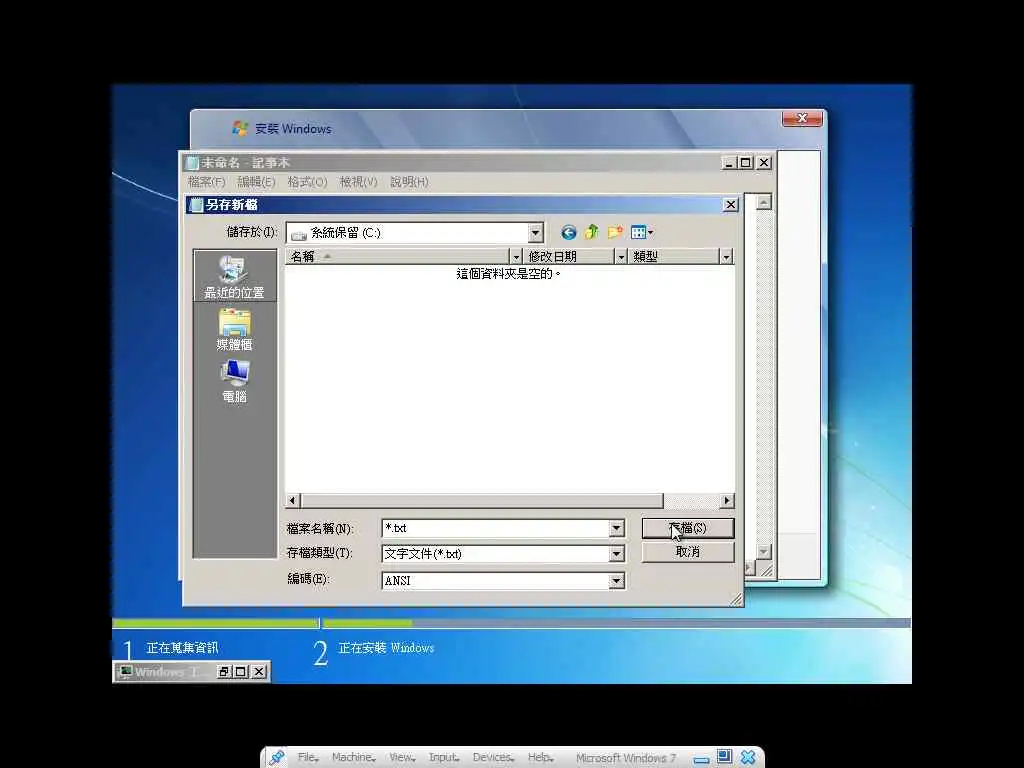
Task: Open 最近的位置 in the places bar
Action: tap(234, 277)
